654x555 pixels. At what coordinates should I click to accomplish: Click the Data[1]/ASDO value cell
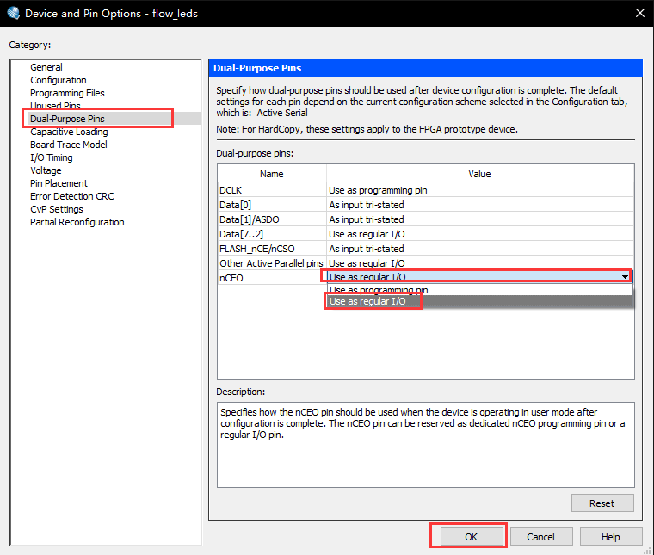480,219
